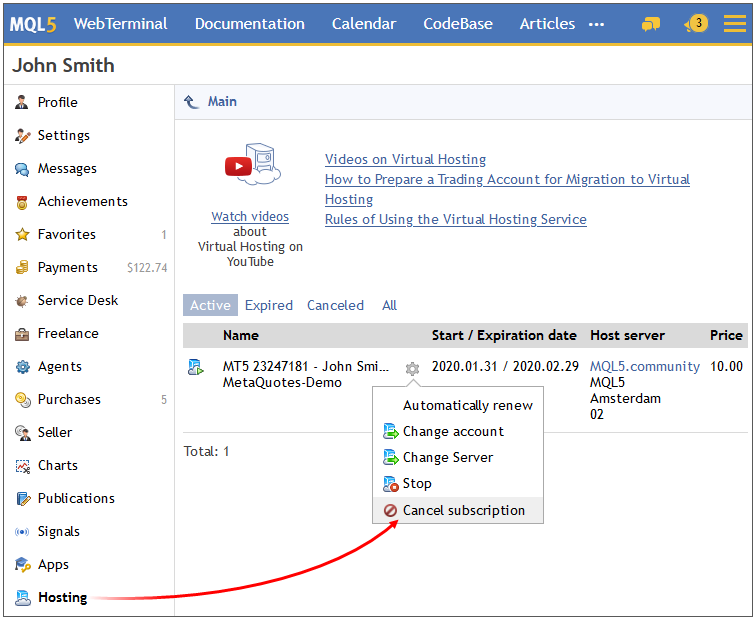
Task: Open the gear menu for MT5 23247181 subscription
Action: click(412, 369)
